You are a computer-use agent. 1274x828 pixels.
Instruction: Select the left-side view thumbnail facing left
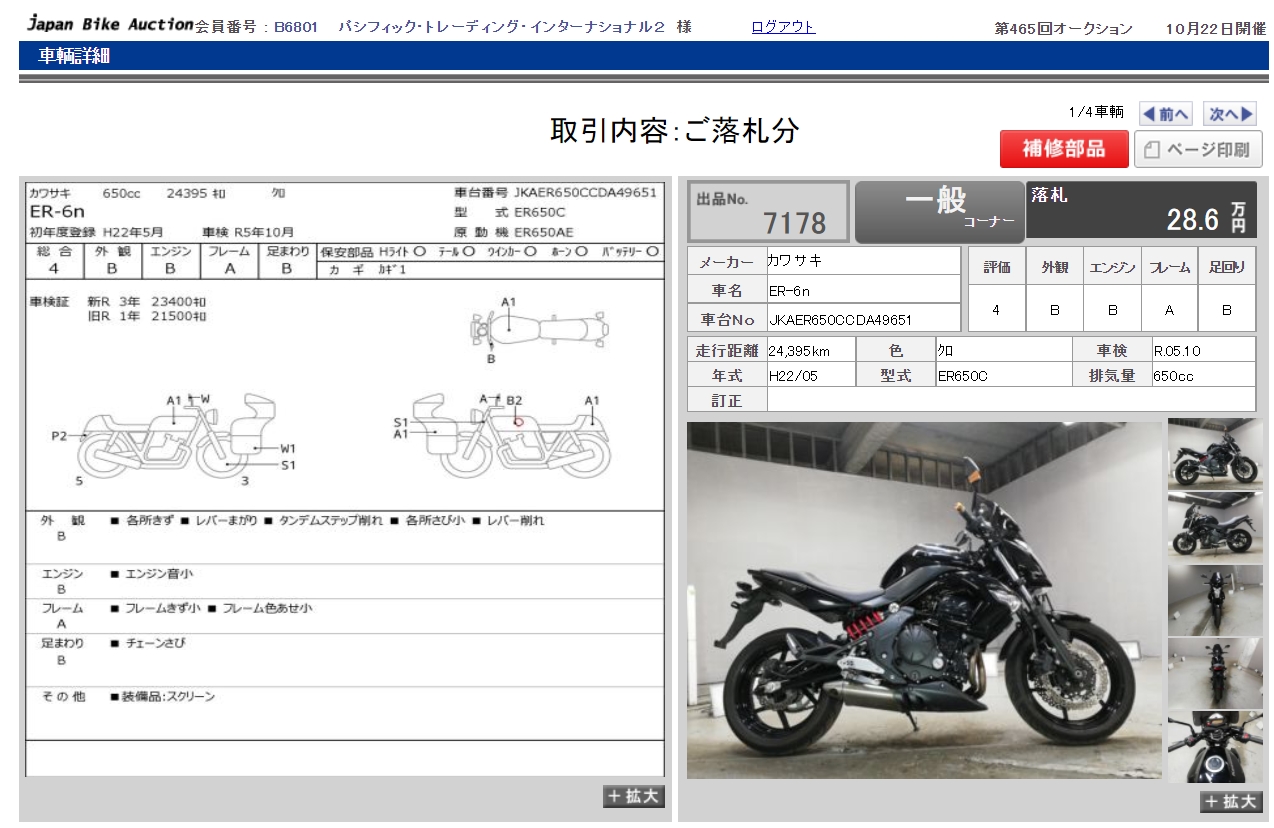coord(1215,526)
